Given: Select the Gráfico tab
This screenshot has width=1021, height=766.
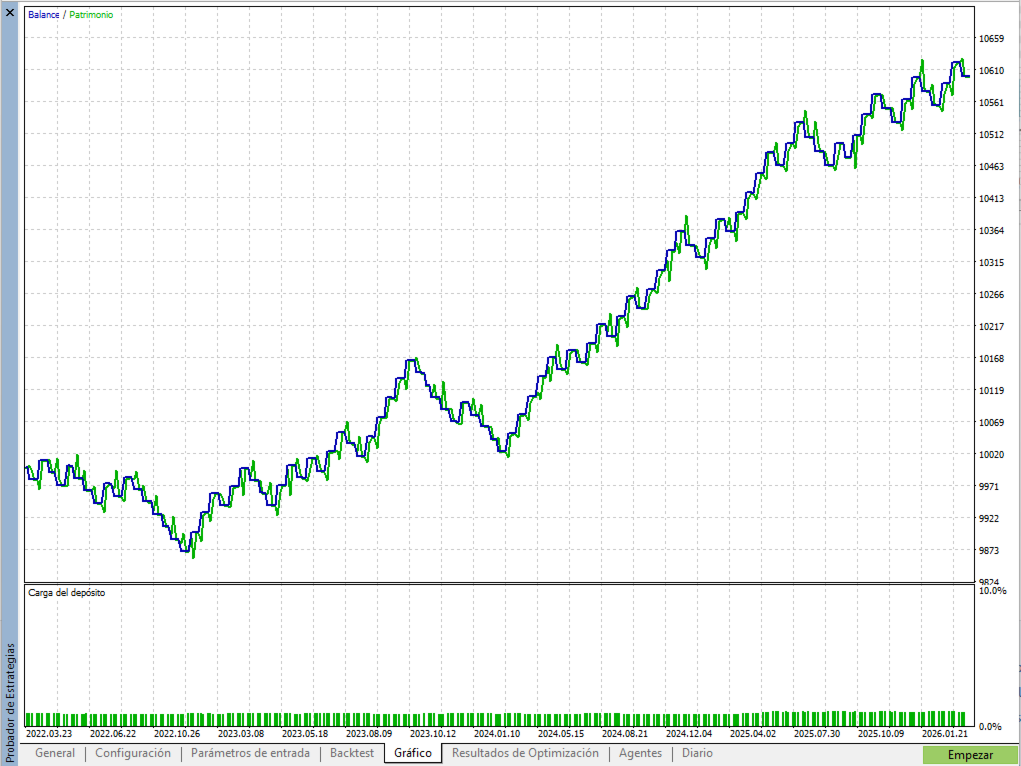Looking at the screenshot, I should 413,753.
